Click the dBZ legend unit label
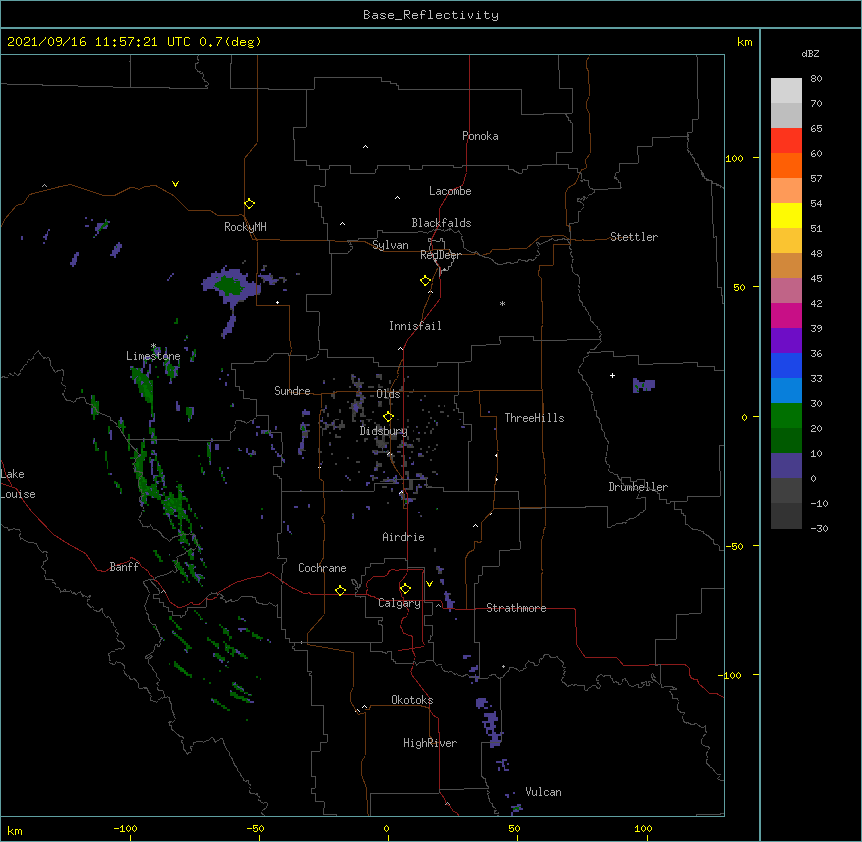This screenshot has width=862, height=842. tap(810, 54)
